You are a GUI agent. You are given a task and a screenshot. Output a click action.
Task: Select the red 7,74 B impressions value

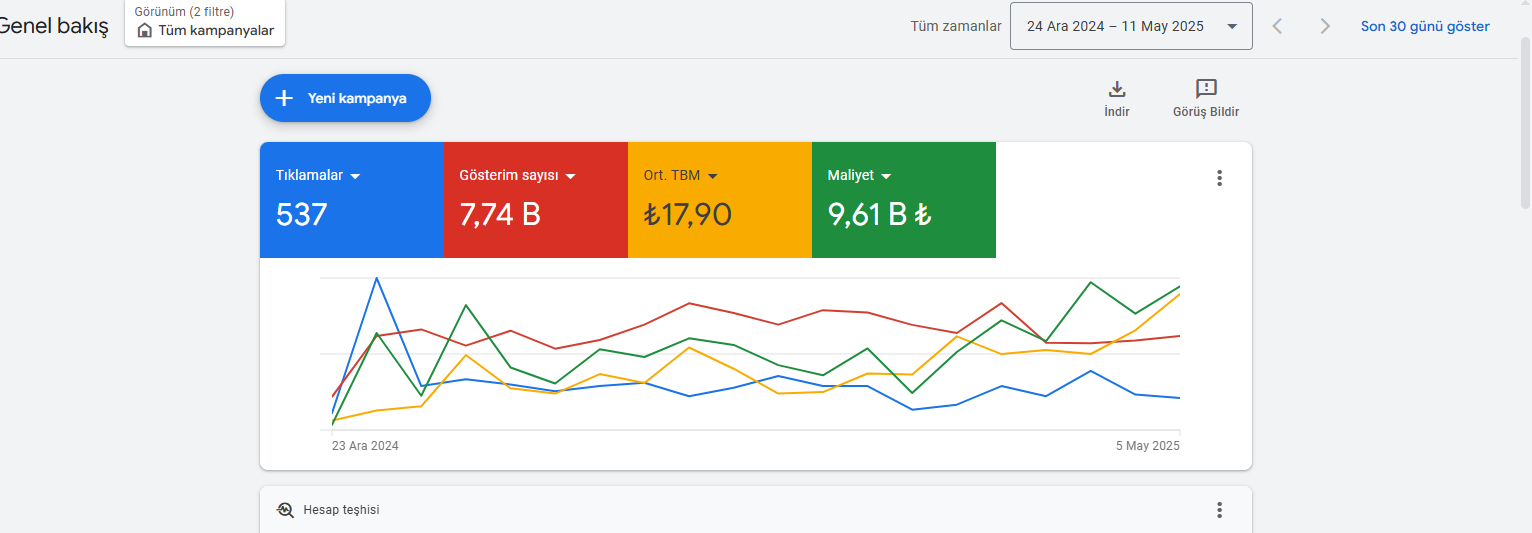(500, 214)
